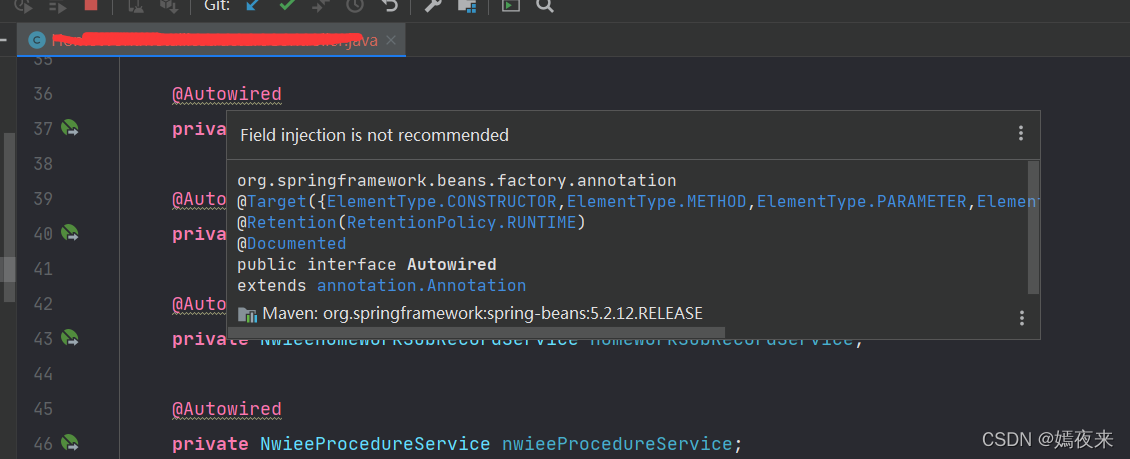Click Spring bean gutter icon on line 46
The image size is (1130, 459).
[70, 442]
